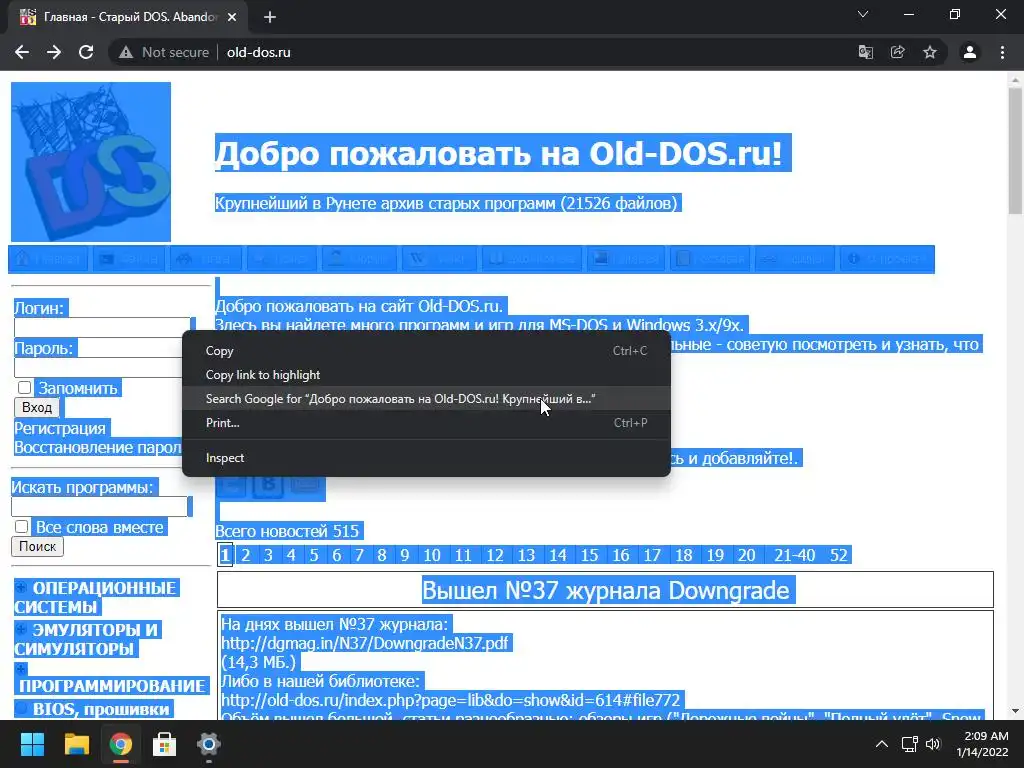Open a new tab with the plus button
Screen dimensions: 1024x768
click(x=270, y=17)
